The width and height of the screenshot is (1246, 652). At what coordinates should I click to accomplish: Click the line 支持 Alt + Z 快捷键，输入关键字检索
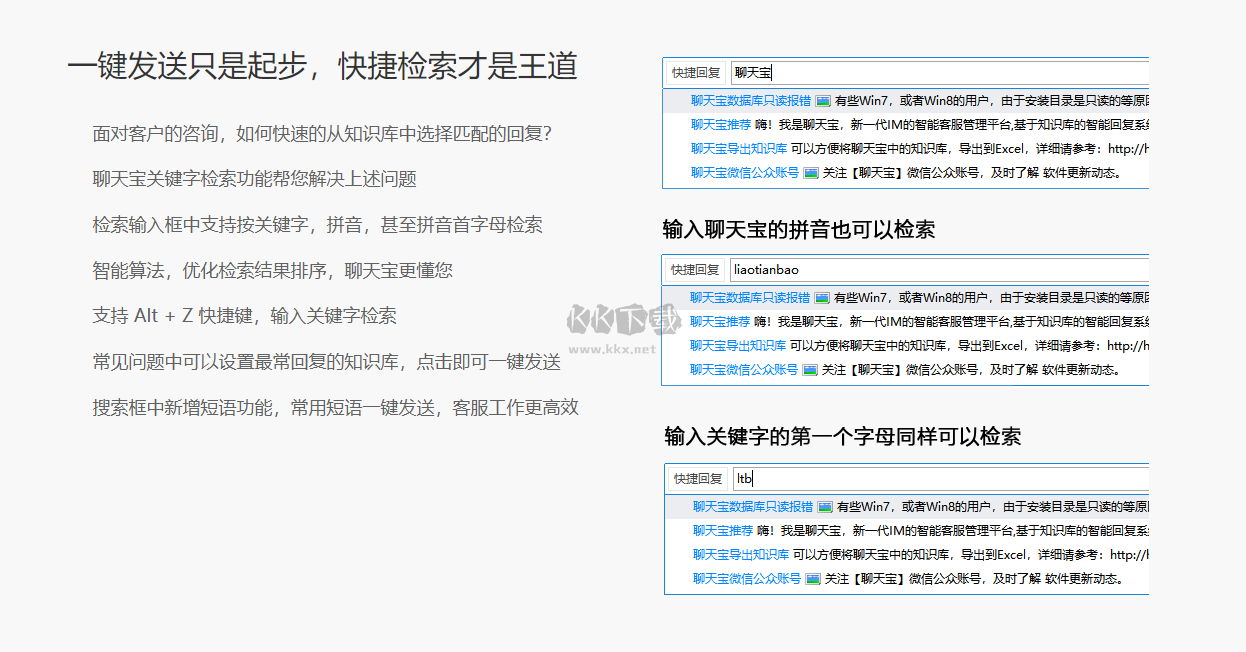tap(244, 316)
